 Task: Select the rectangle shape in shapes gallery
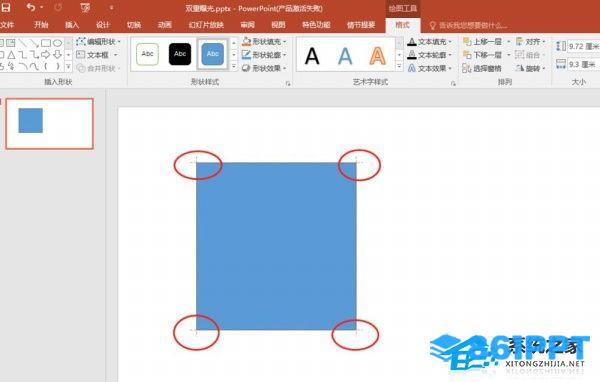tap(46, 43)
